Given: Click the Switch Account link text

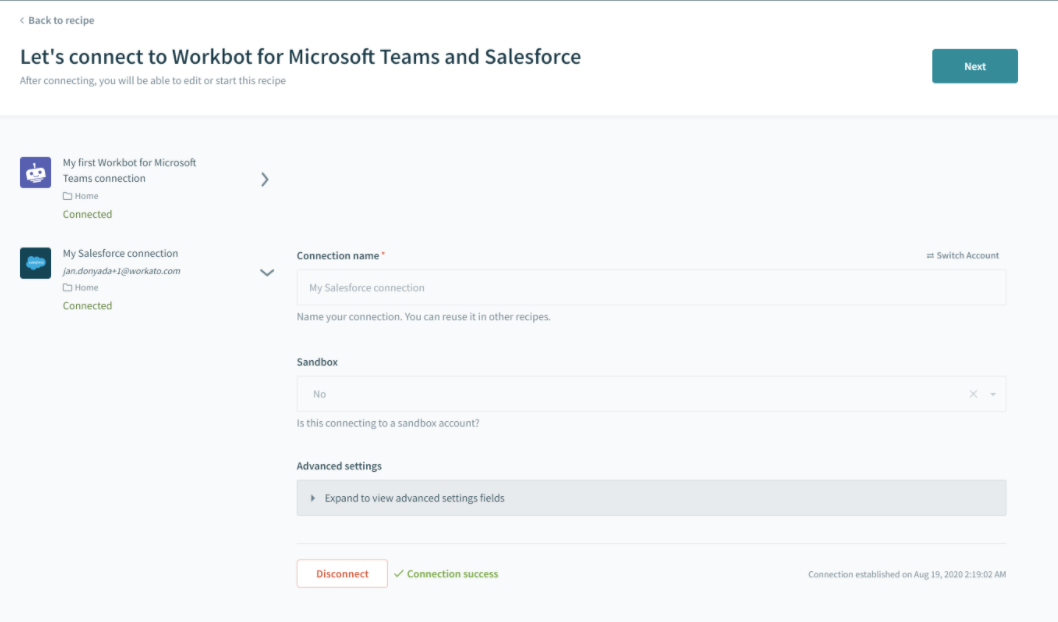Looking at the screenshot, I should [x=967, y=256].
